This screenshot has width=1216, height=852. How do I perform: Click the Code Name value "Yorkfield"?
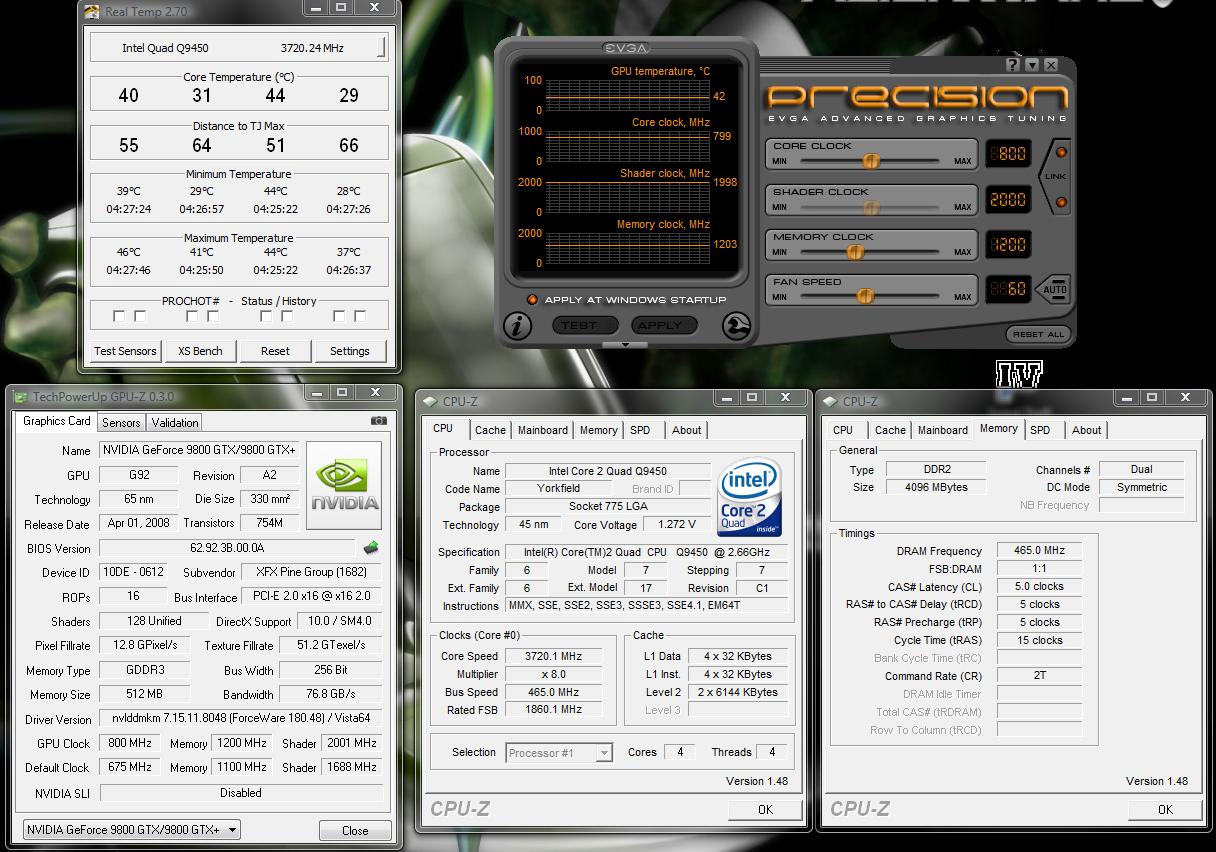557,489
